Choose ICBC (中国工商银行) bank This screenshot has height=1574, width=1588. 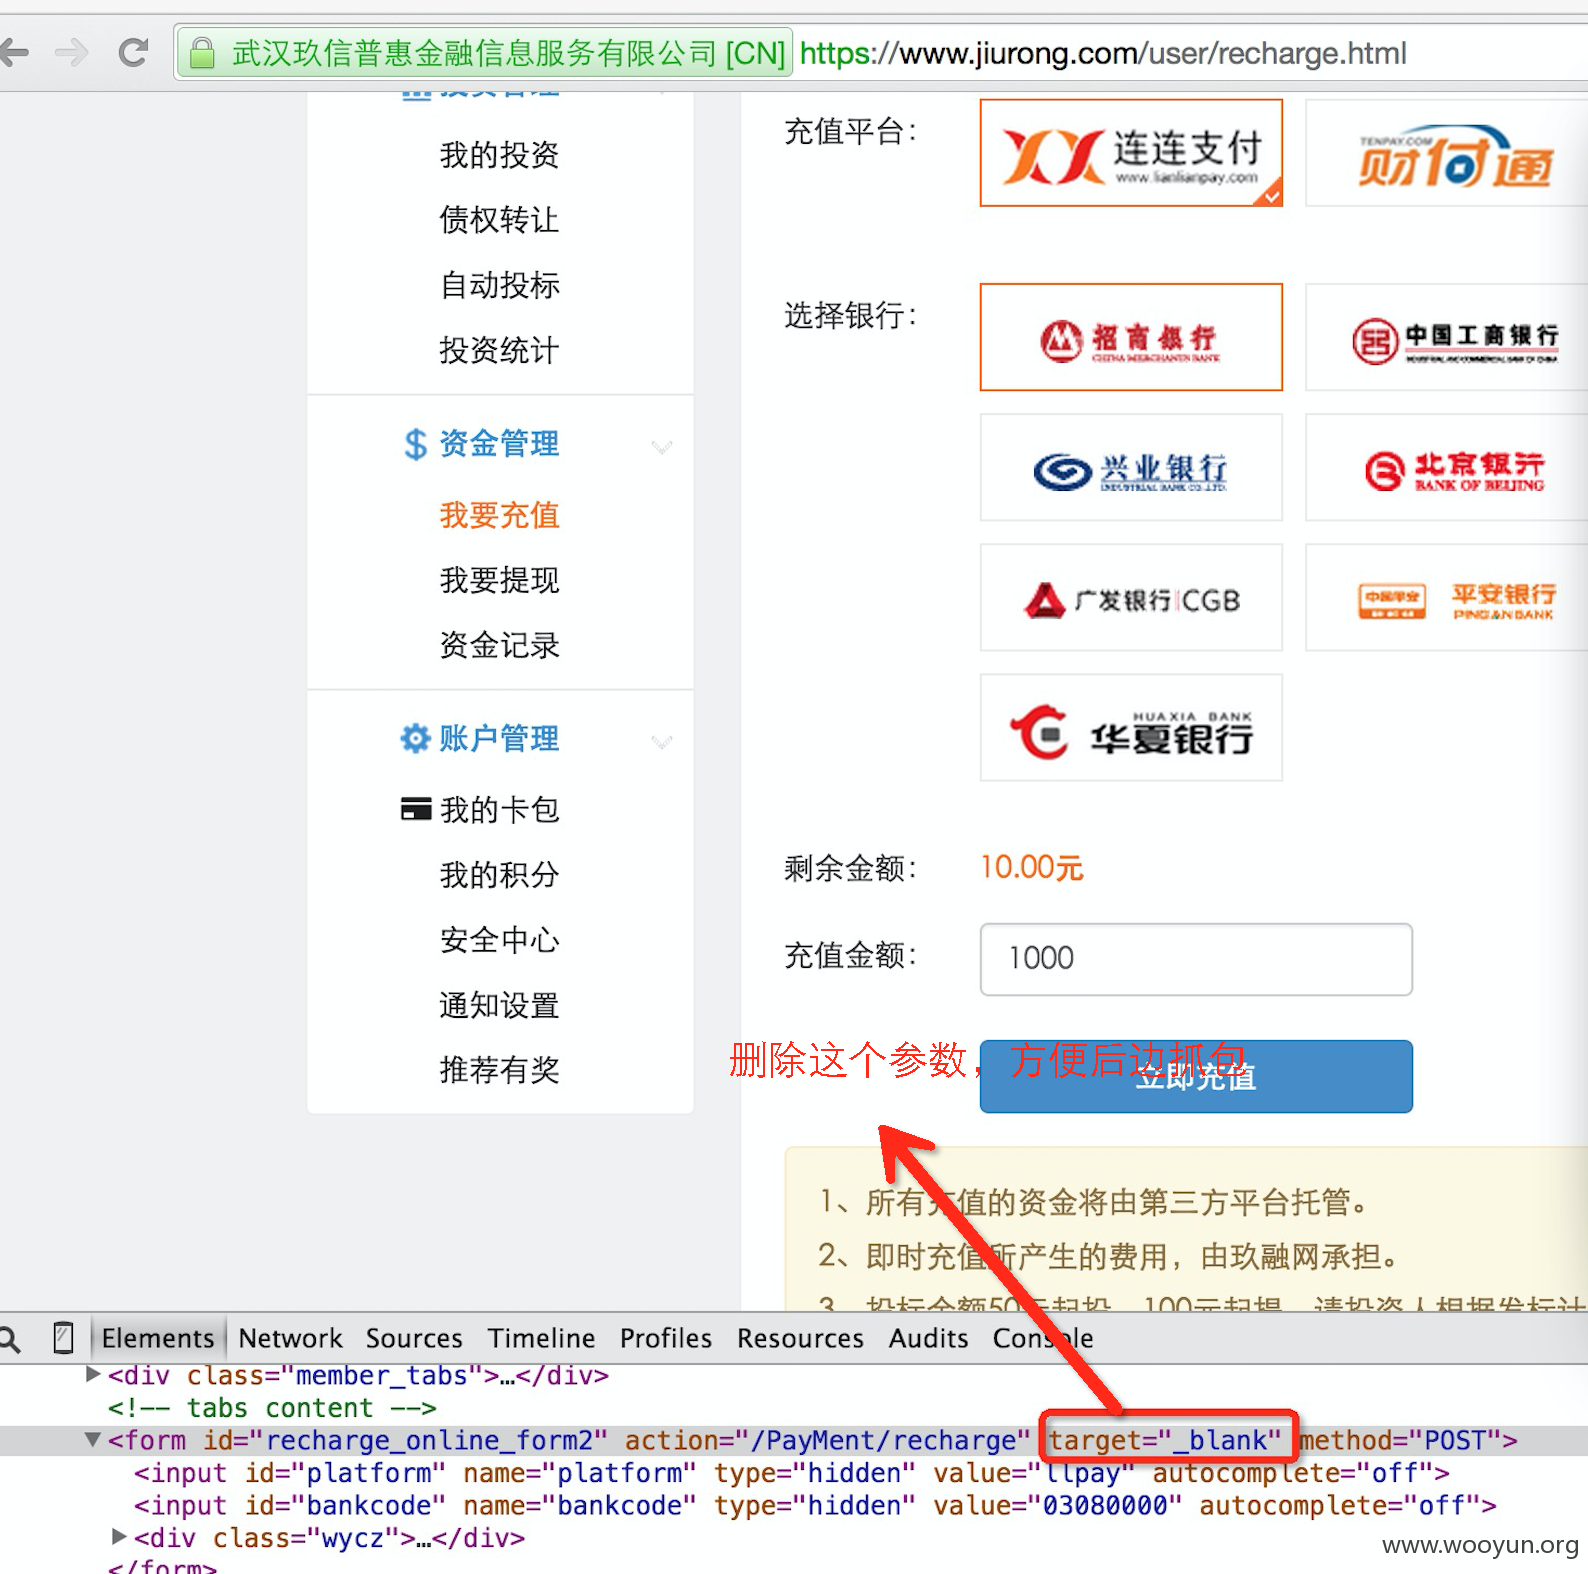click(x=1447, y=337)
